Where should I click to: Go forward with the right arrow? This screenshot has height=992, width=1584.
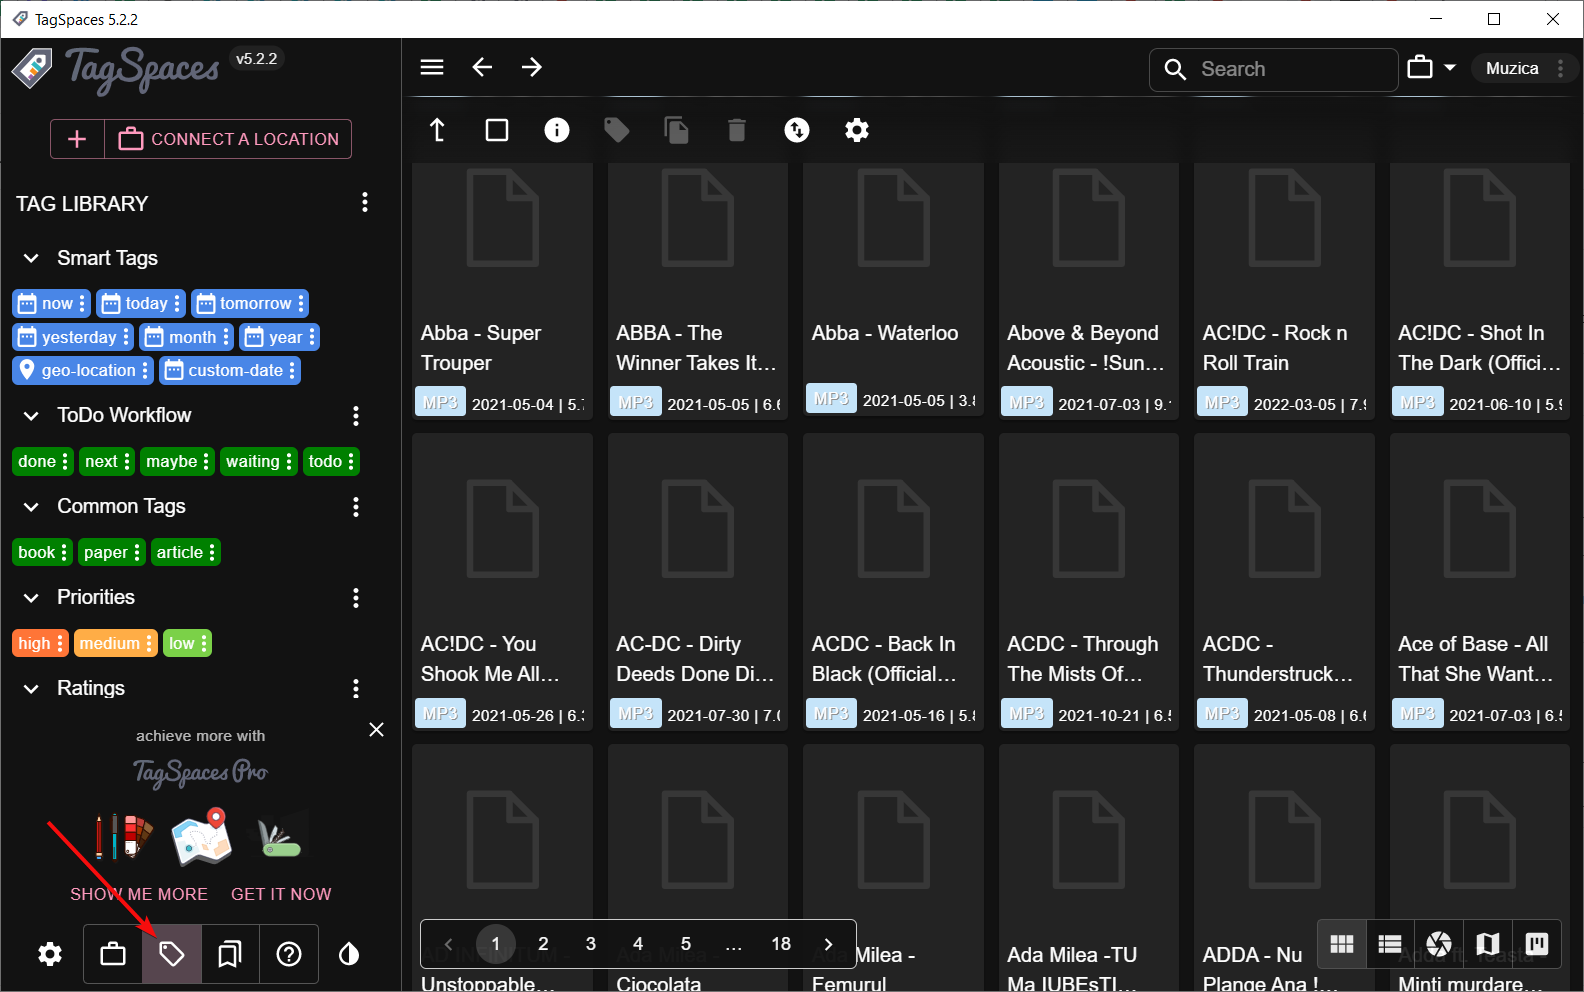pyautogui.click(x=532, y=67)
